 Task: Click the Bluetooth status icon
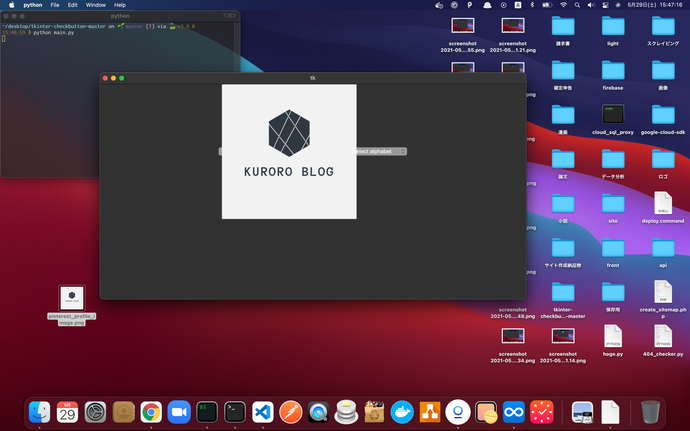point(532,5)
